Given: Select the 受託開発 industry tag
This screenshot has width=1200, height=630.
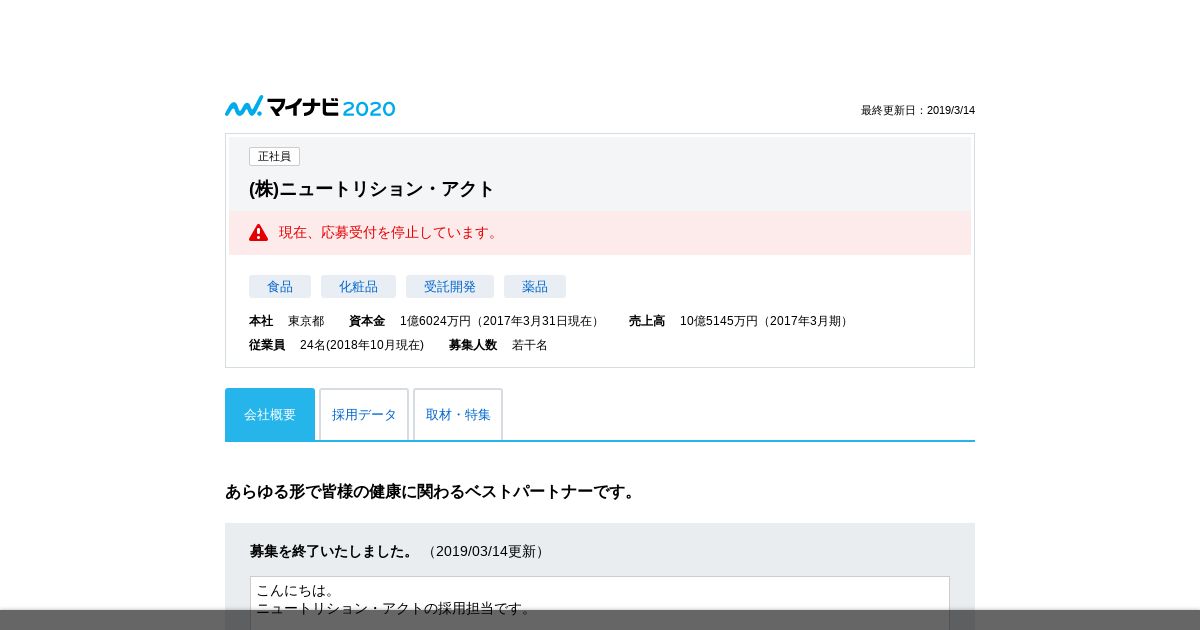Looking at the screenshot, I should click(450, 287).
